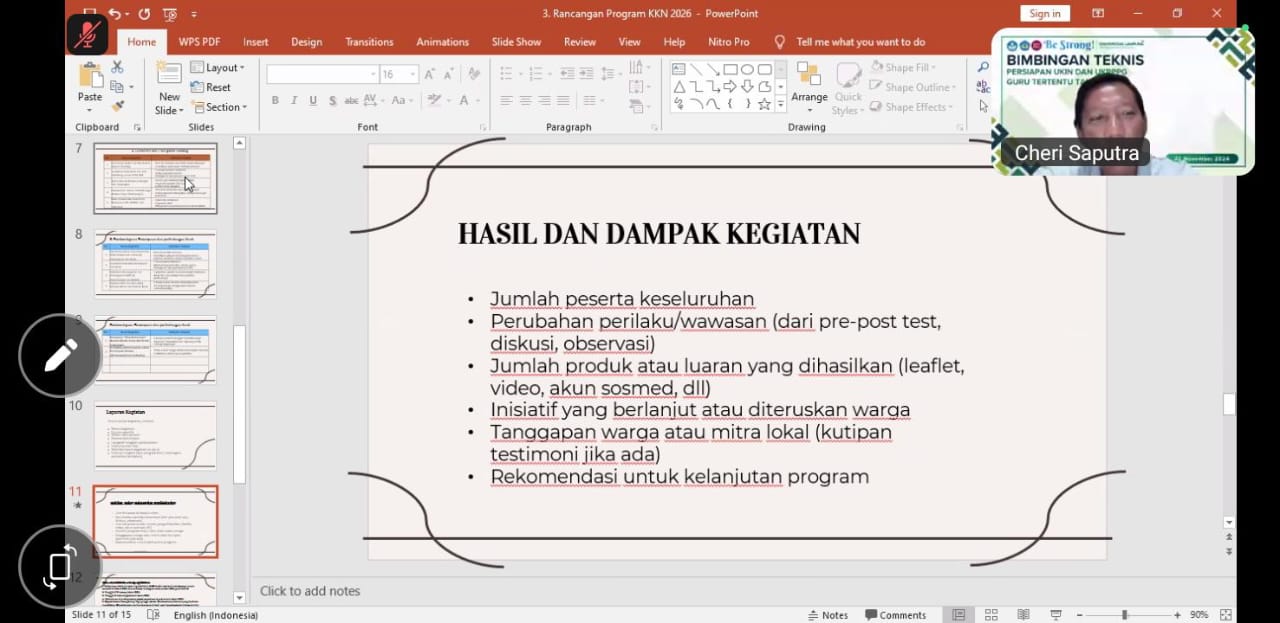Open the Slide Show tab
Image resolution: width=1280 pixels, height=623 pixels.
tap(516, 42)
